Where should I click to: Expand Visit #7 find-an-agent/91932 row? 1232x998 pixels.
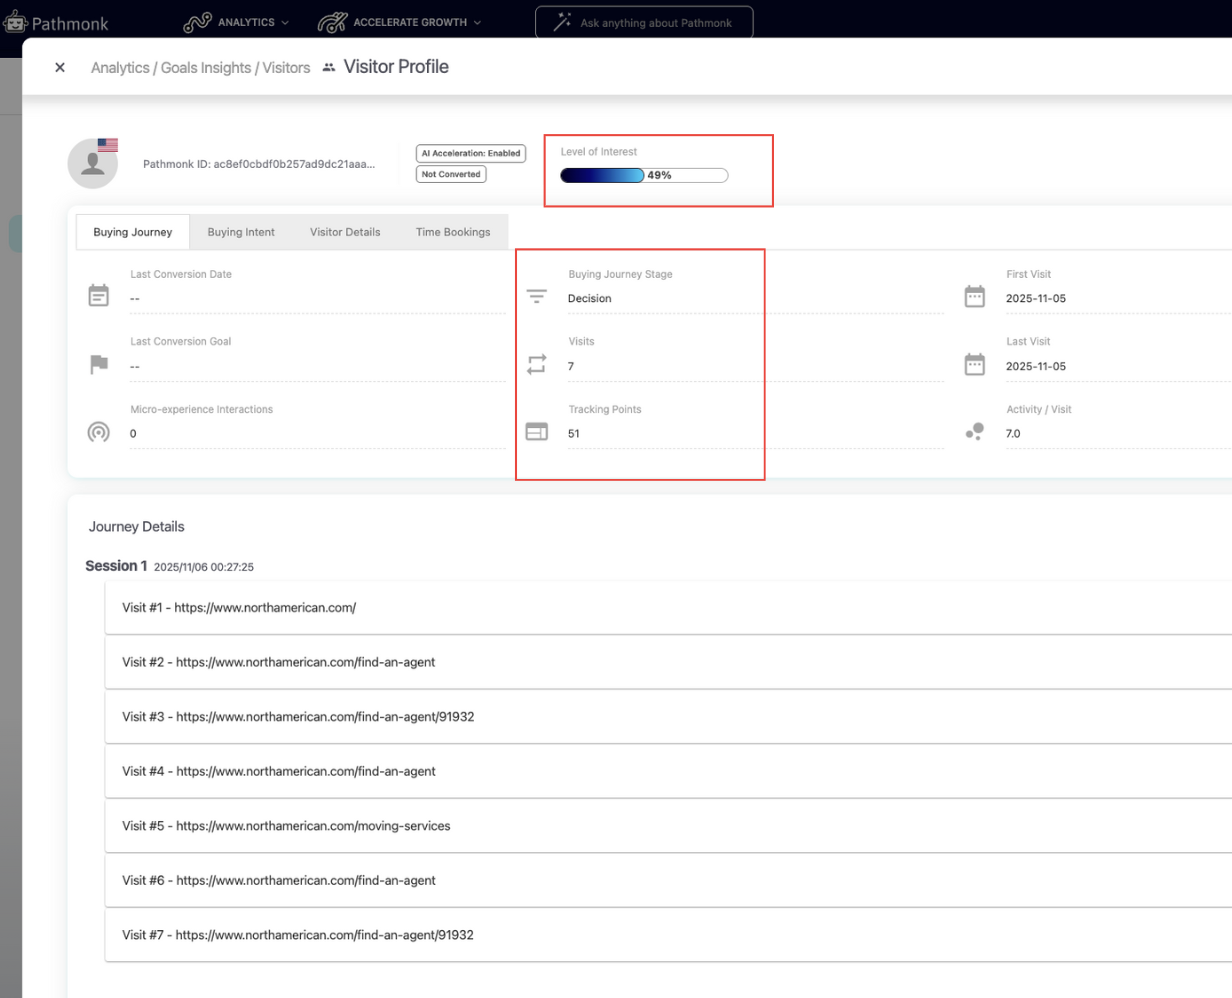pos(668,935)
